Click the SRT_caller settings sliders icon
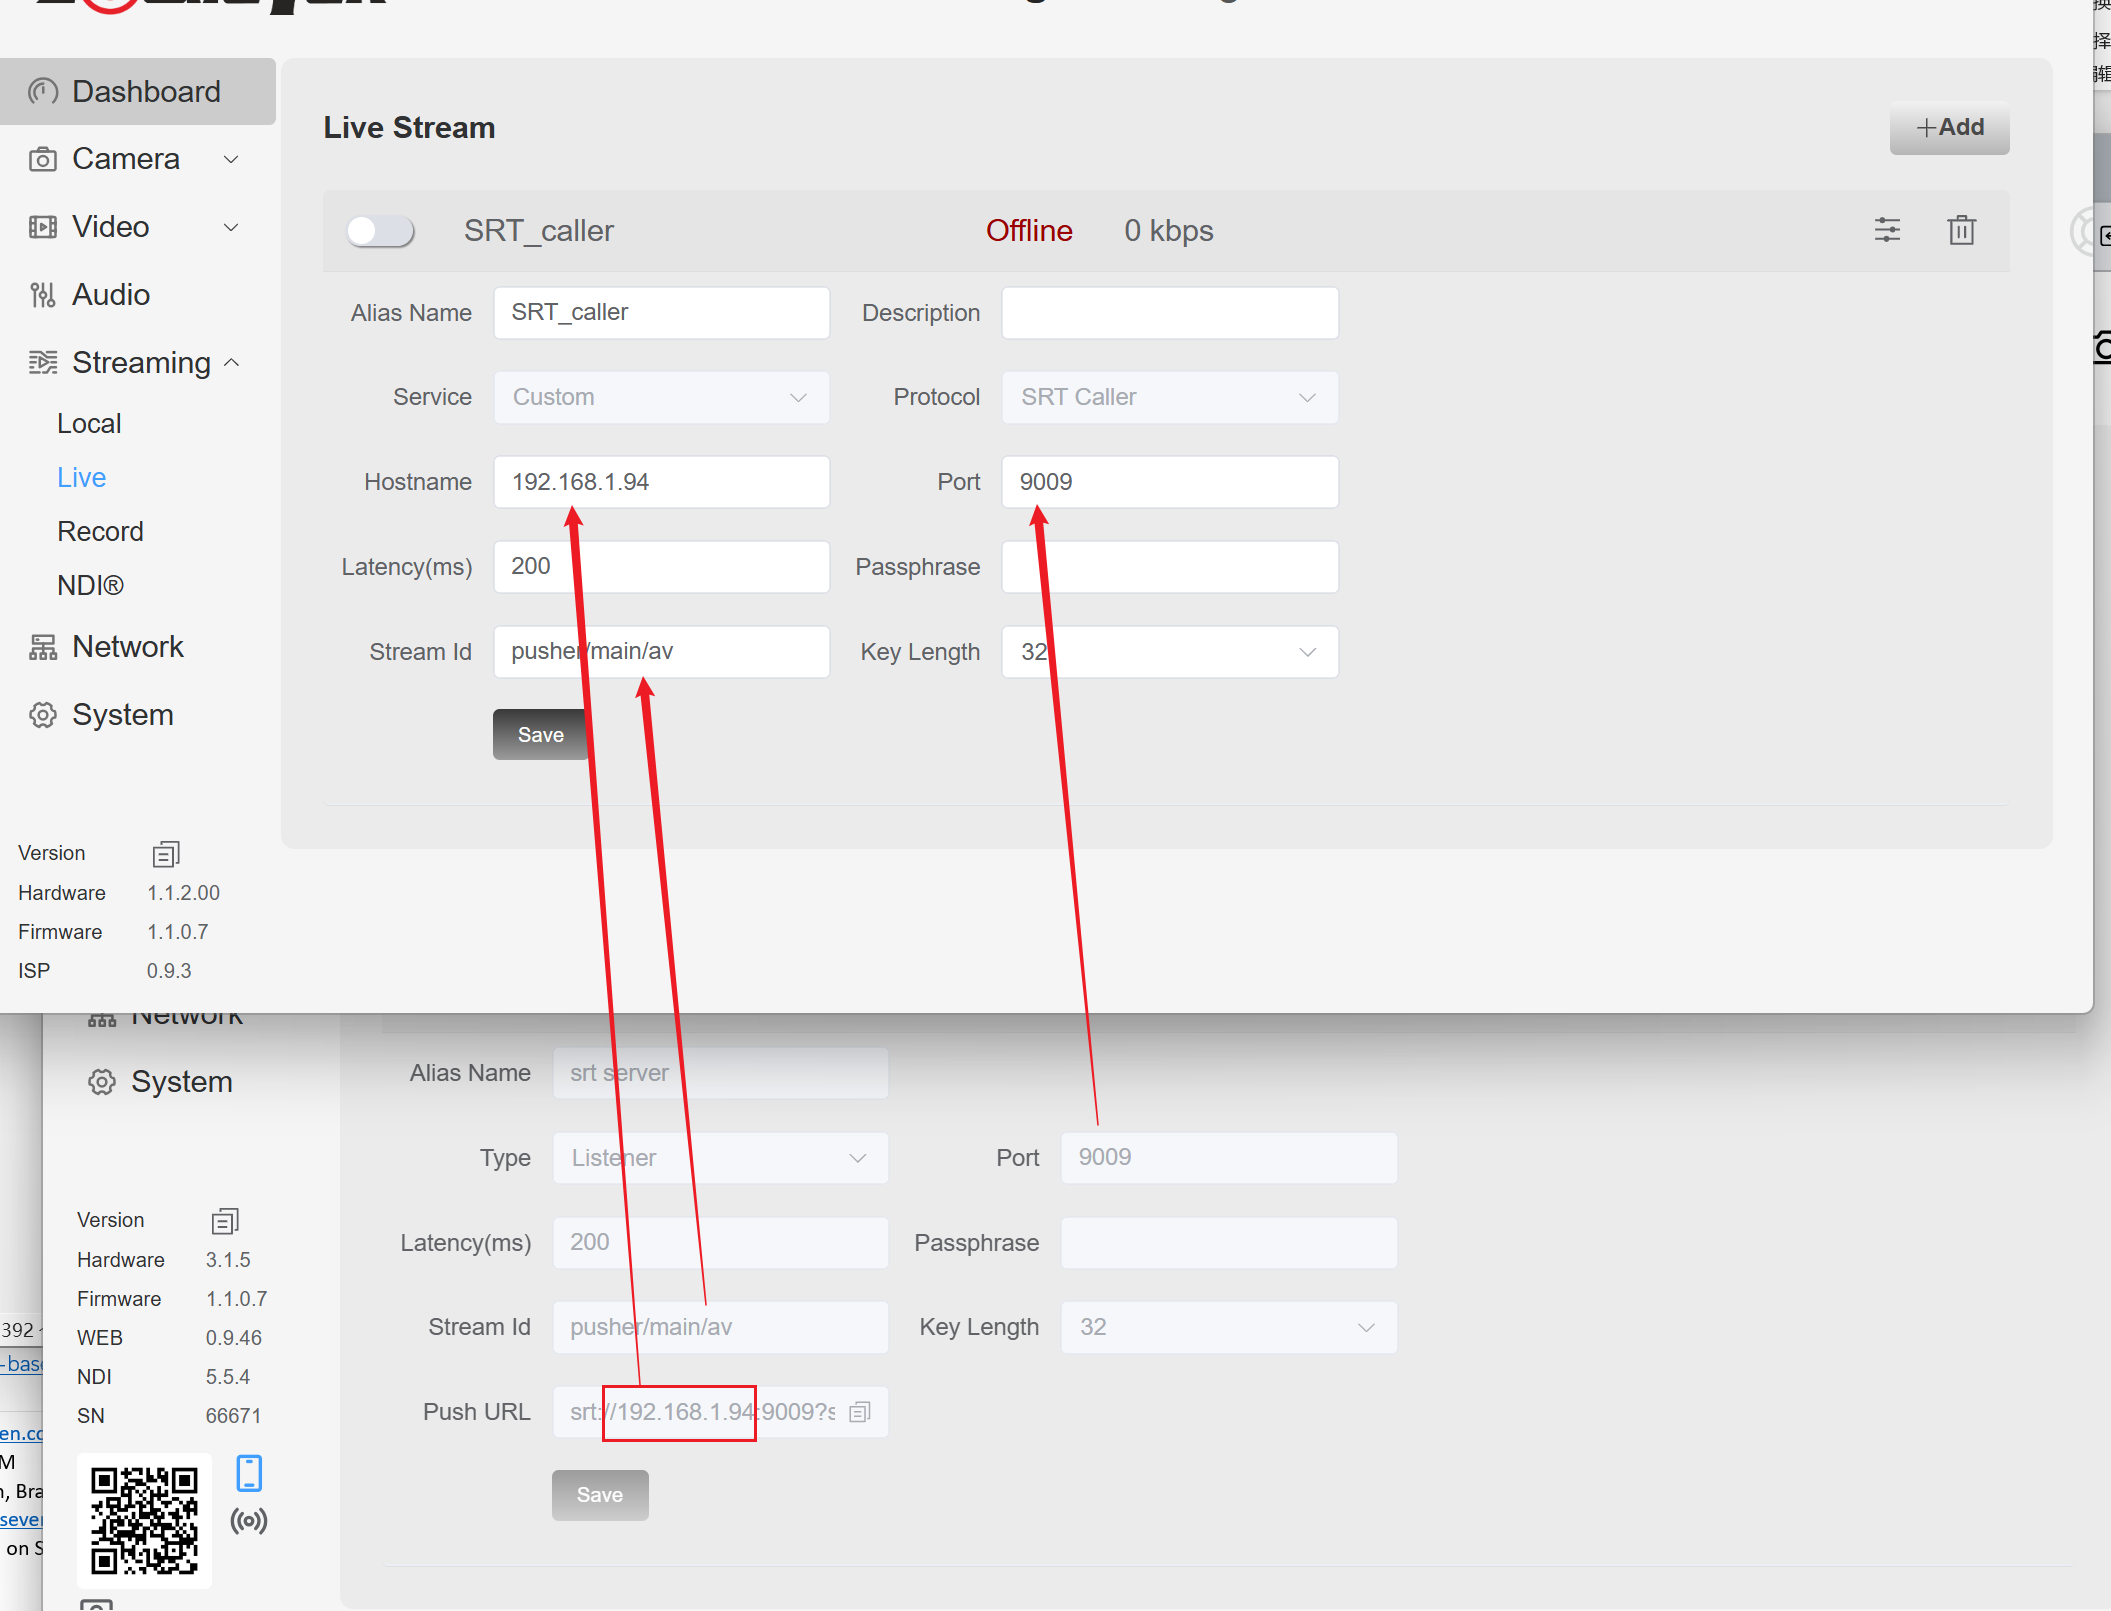The height and width of the screenshot is (1611, 2111). [1887, 230]
